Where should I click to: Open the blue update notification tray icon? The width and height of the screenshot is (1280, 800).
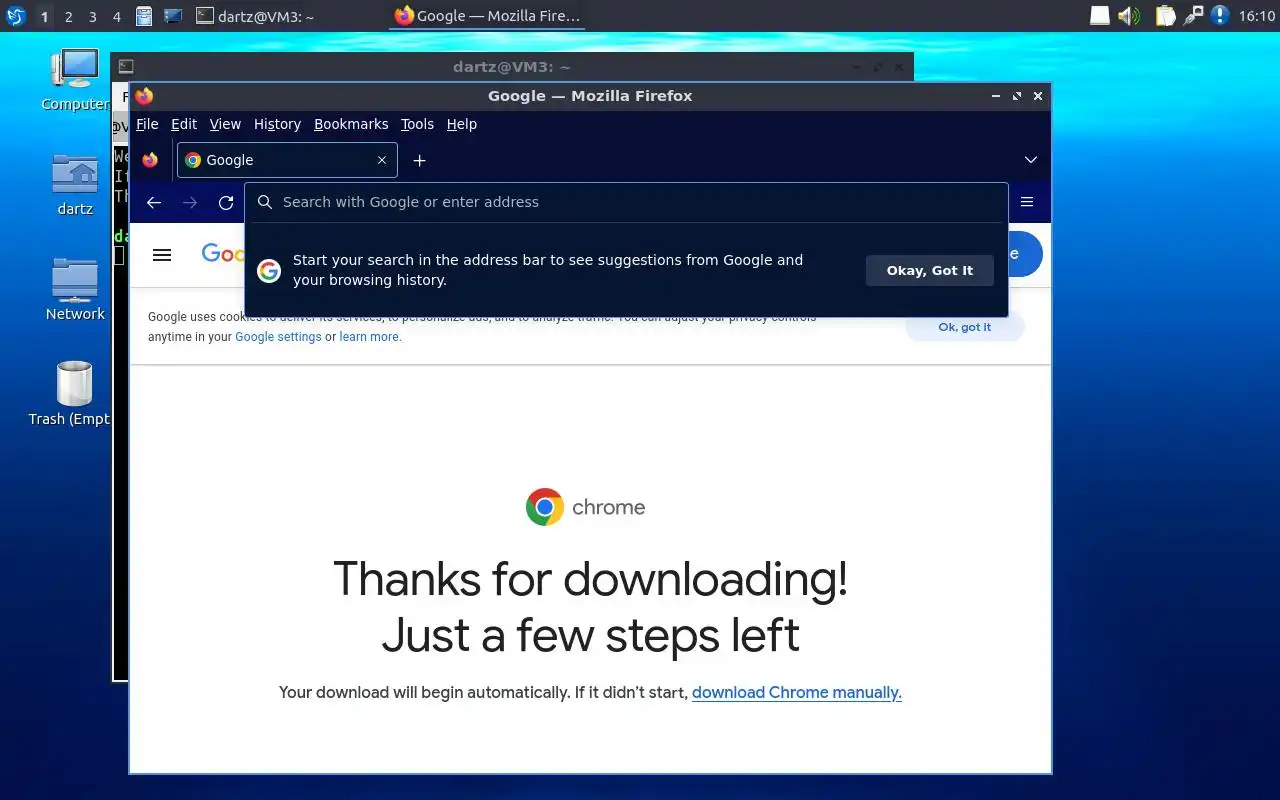[x=1220, y=16]
